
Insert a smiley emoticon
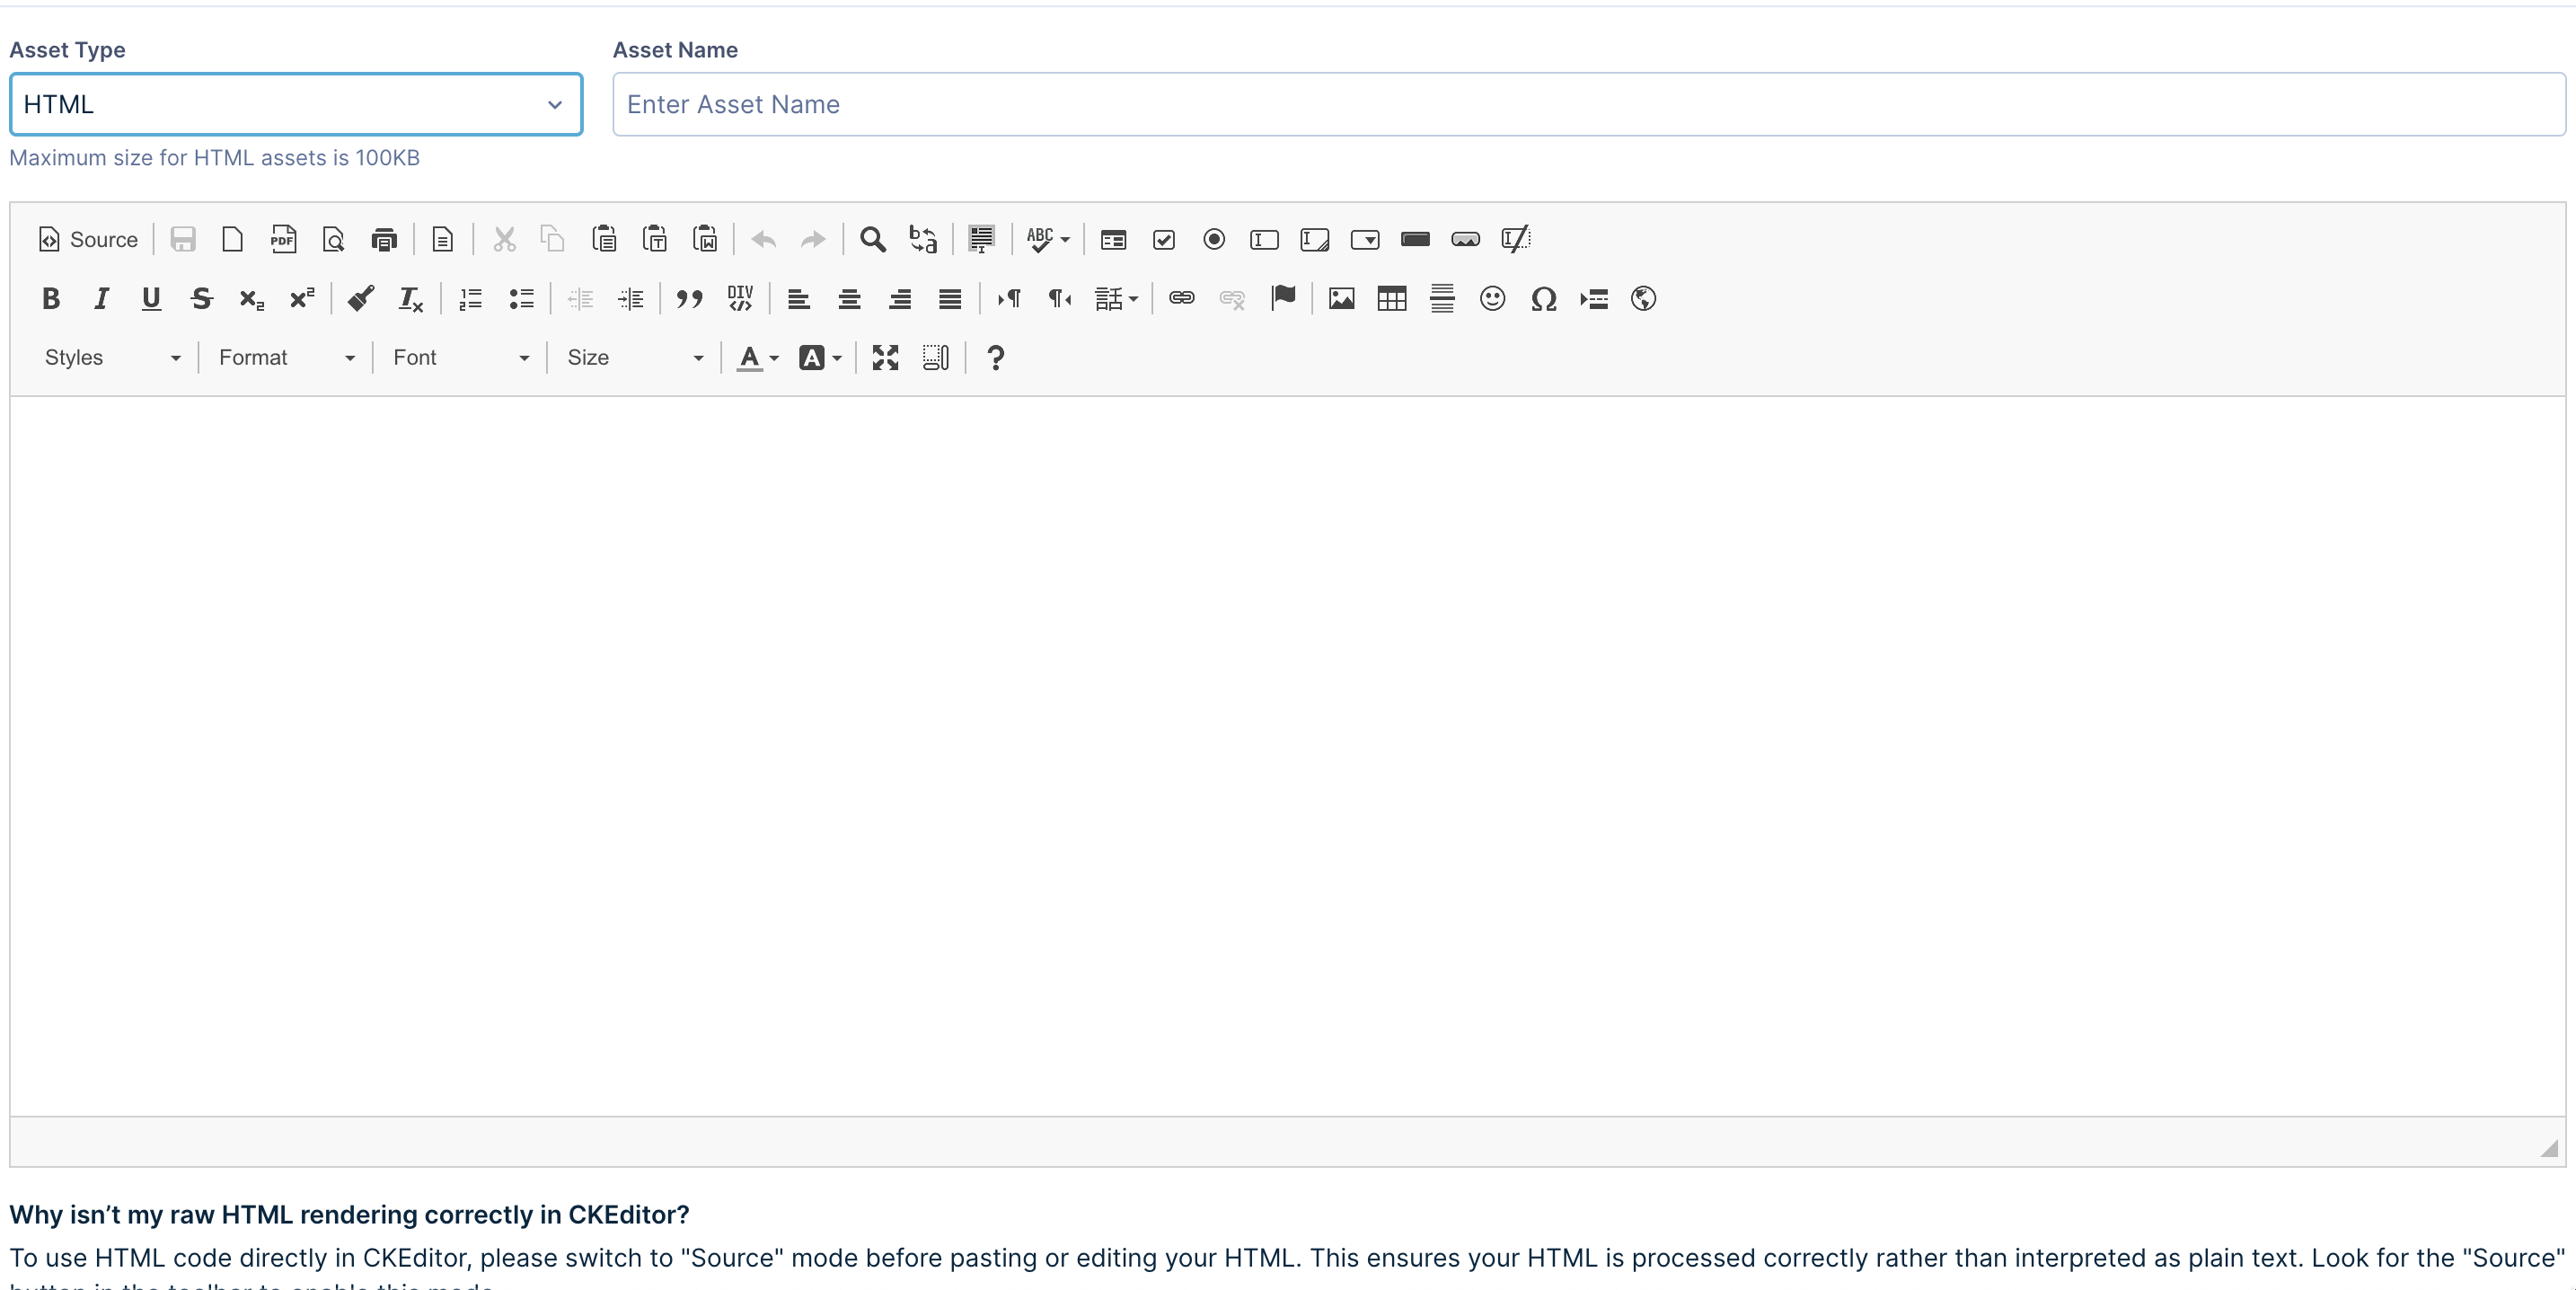click(x=1492, y=298)
